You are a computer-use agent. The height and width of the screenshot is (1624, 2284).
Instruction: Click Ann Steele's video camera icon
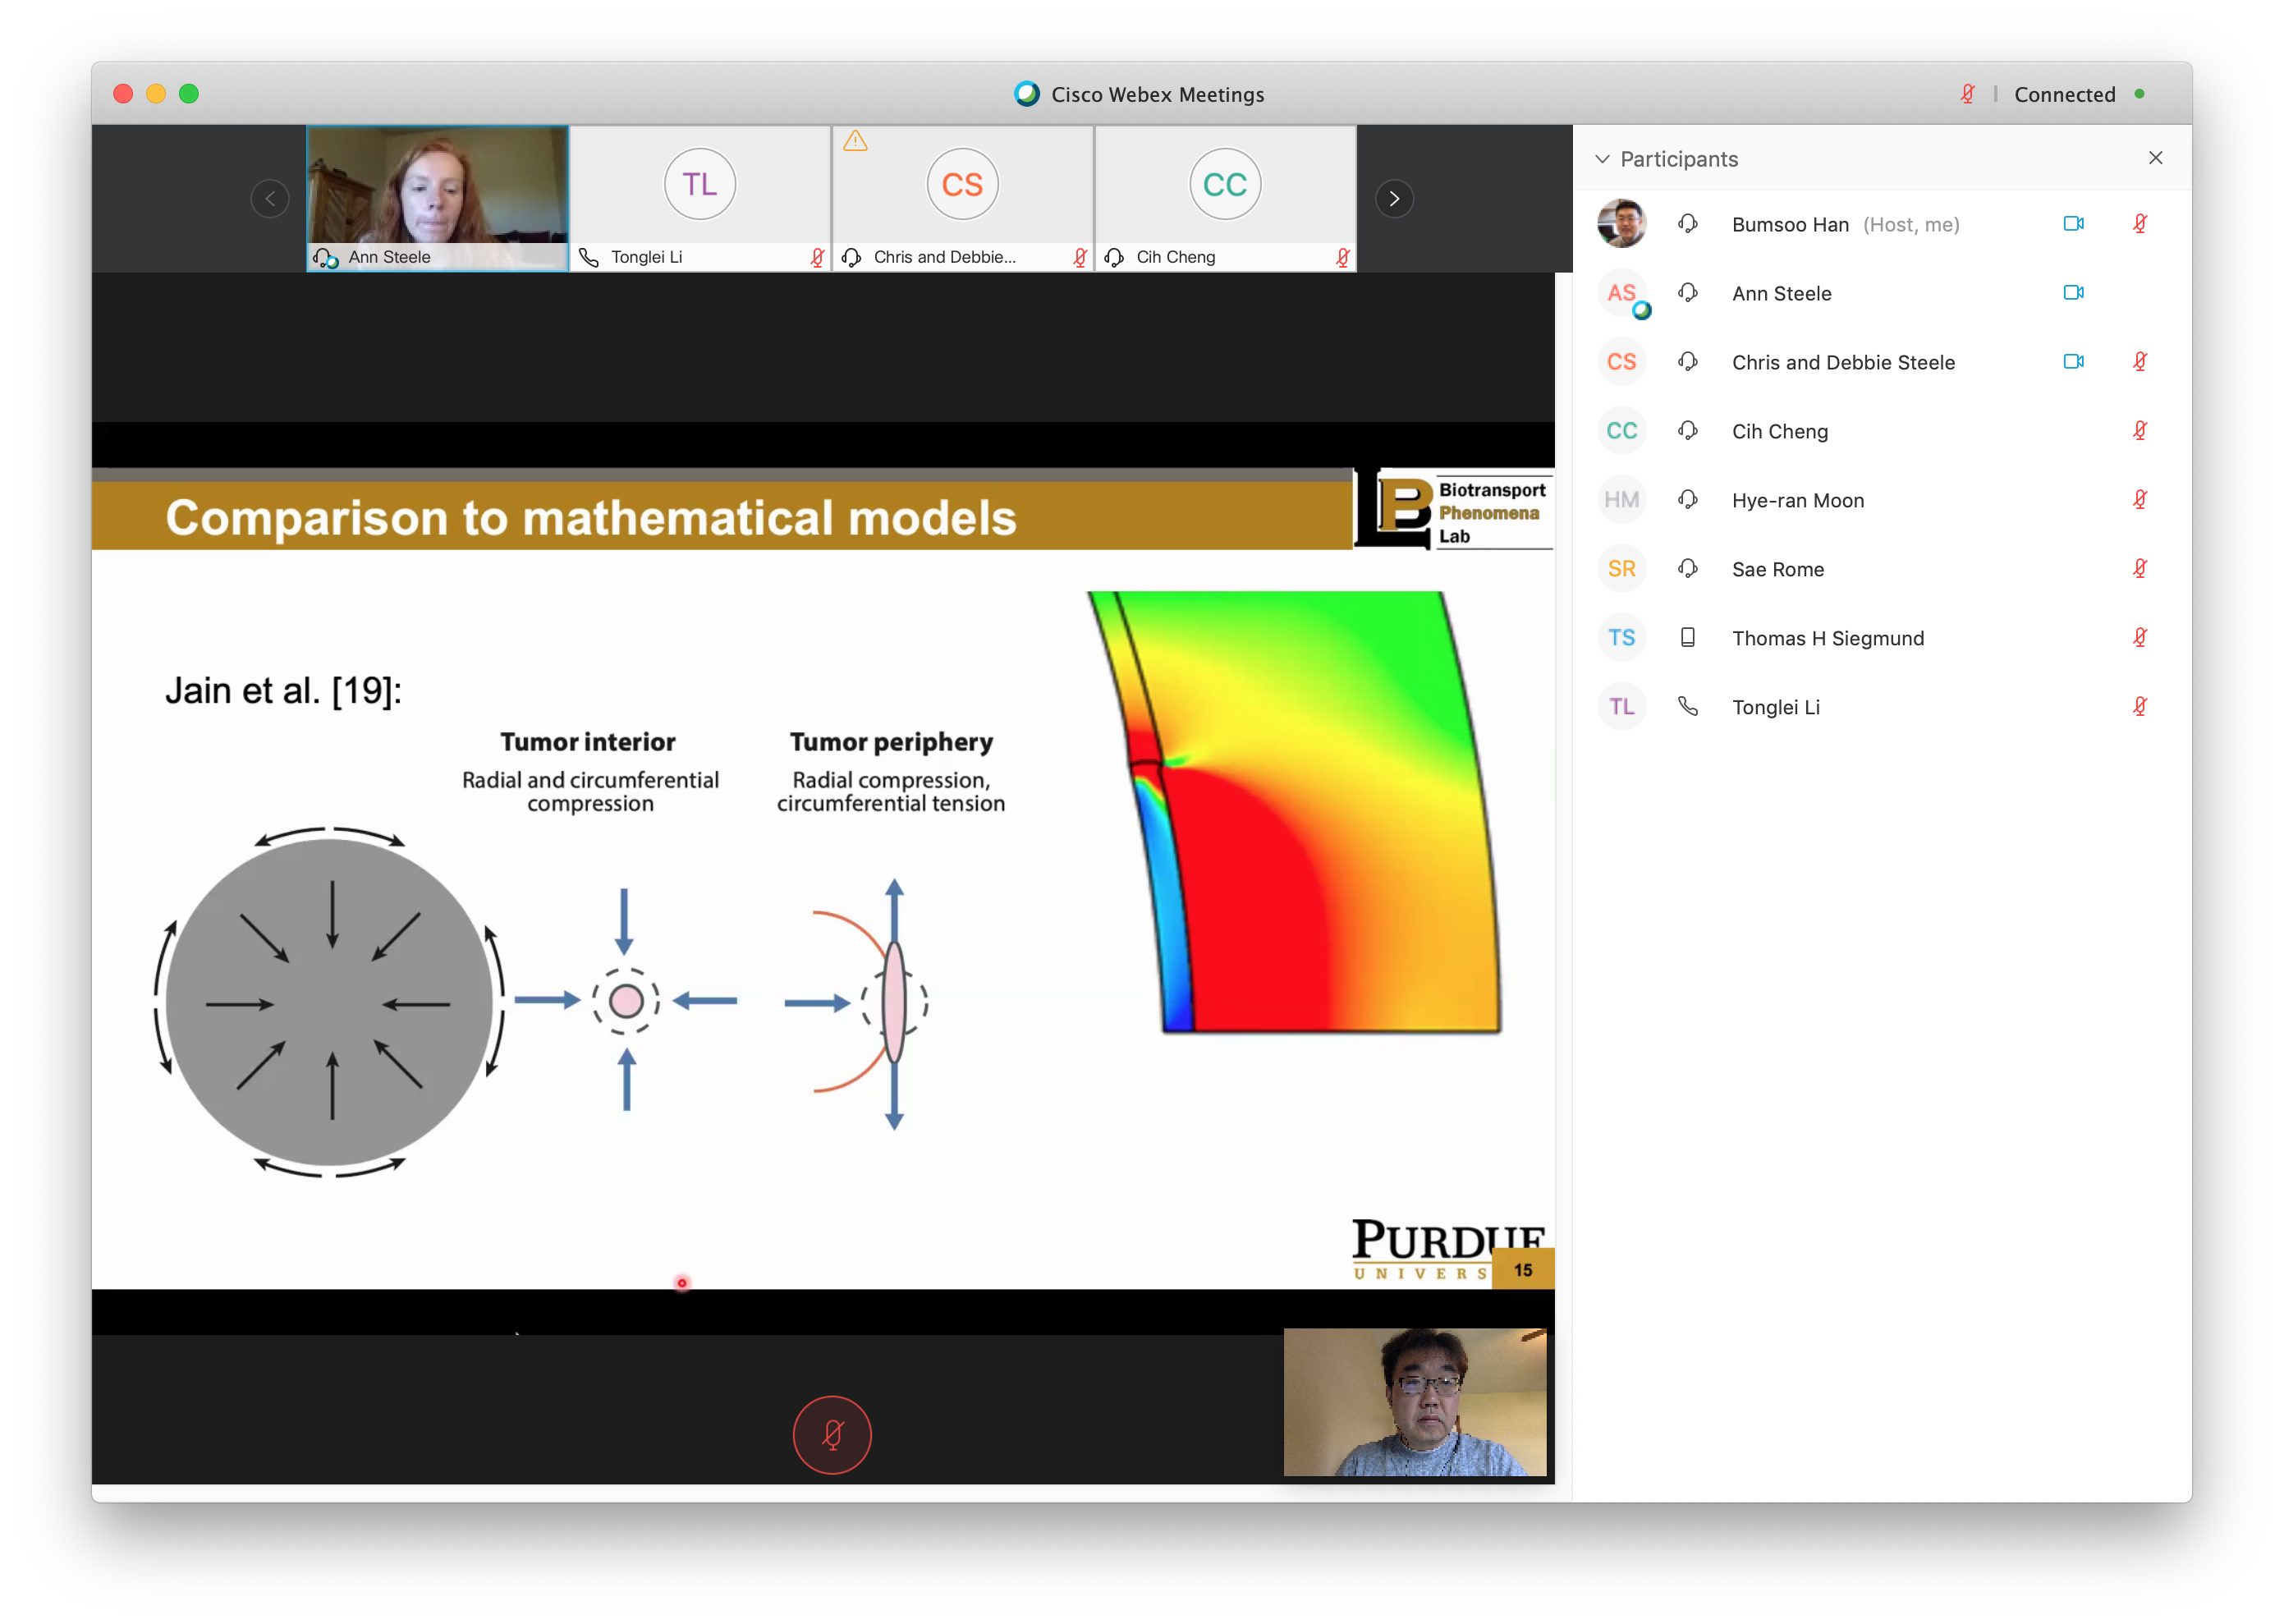click(x=2073, y=293)
